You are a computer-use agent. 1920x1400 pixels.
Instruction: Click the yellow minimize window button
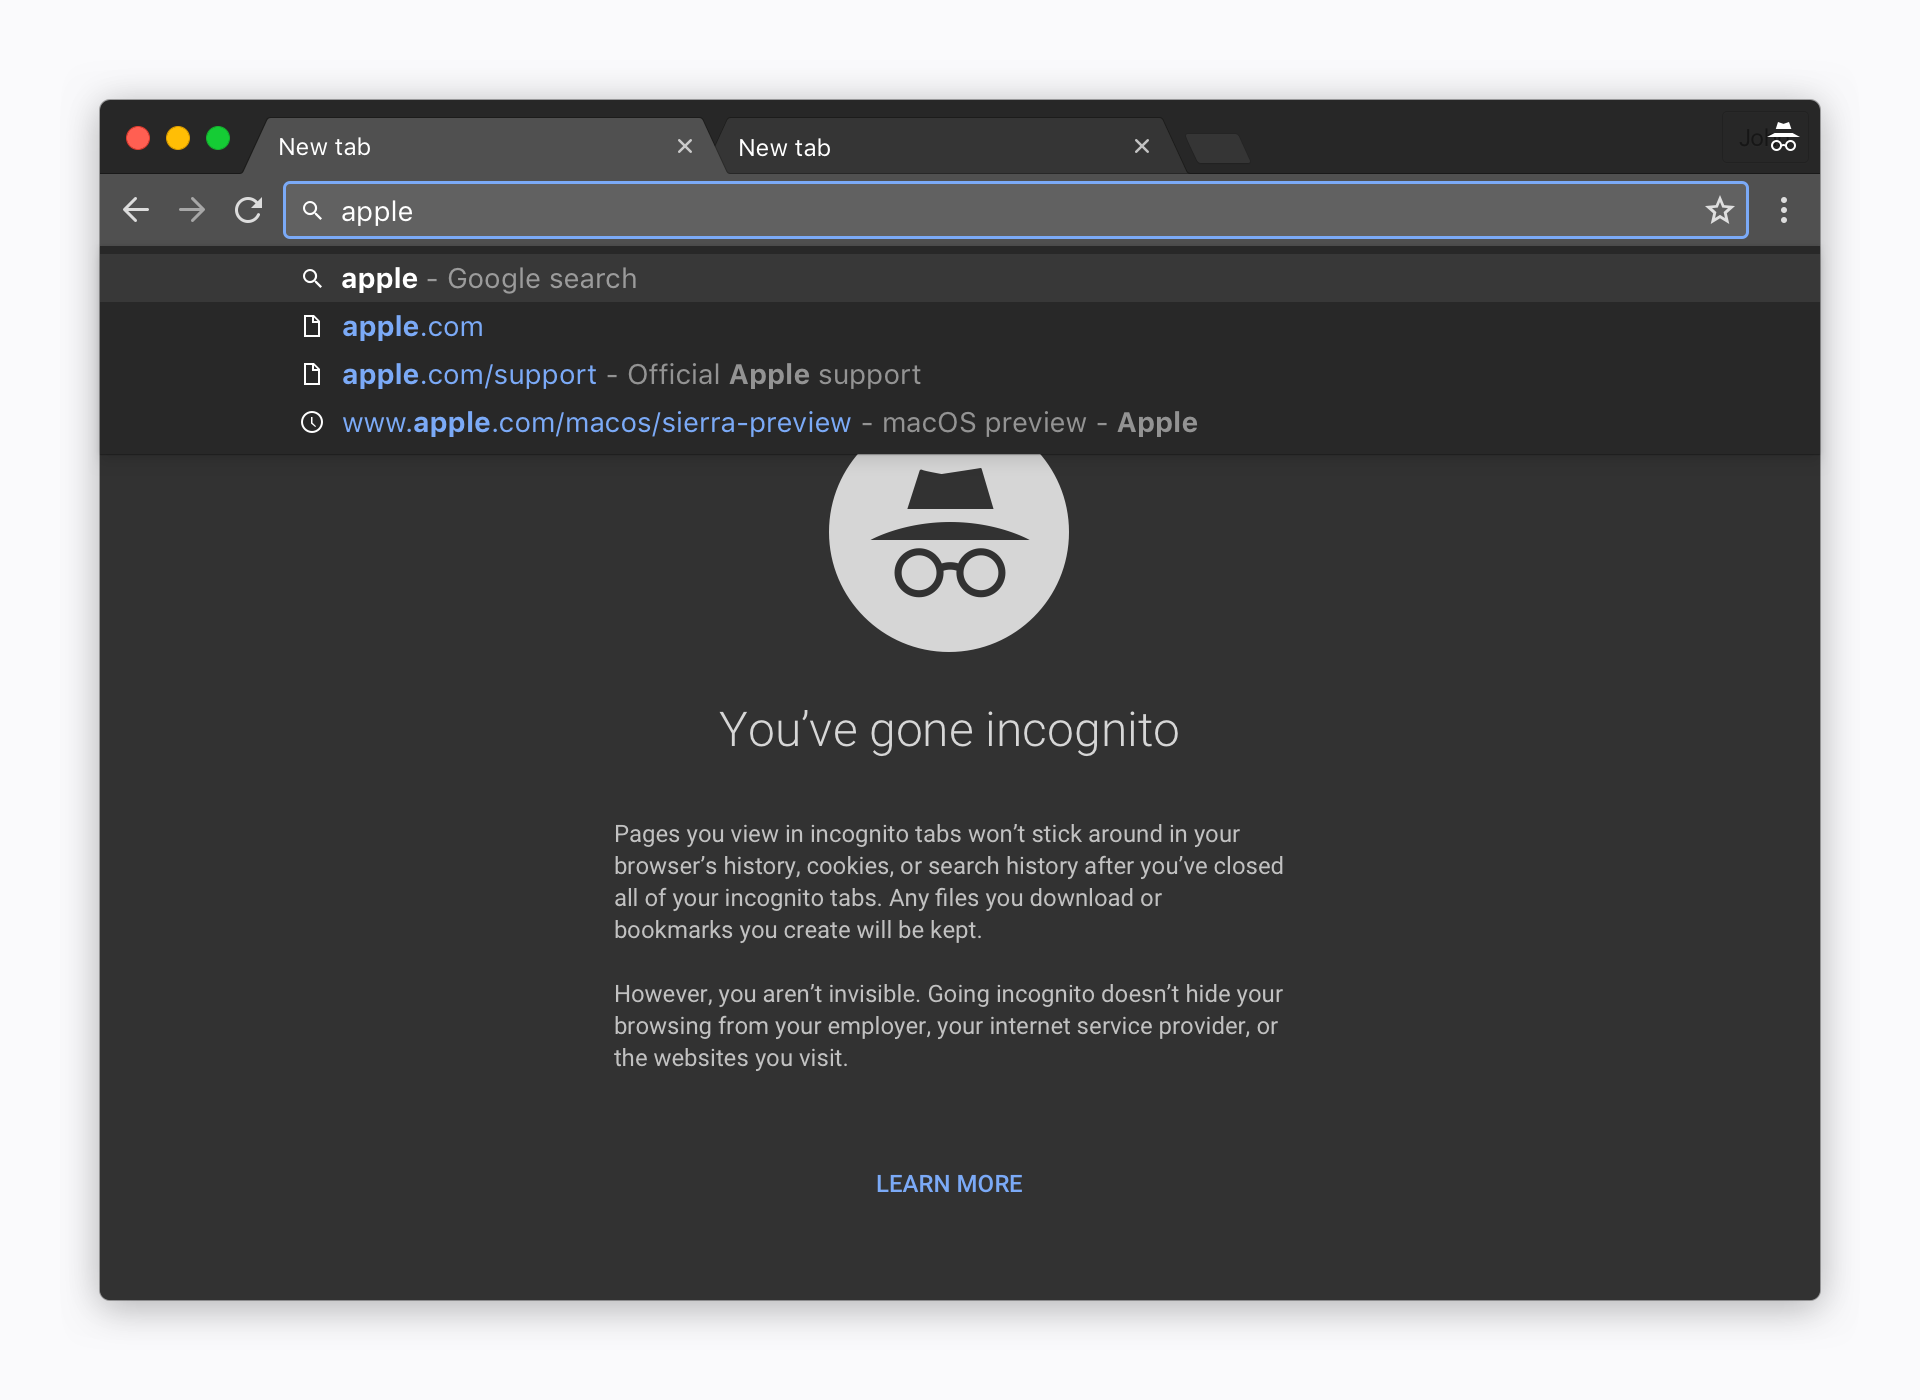click(178, 138)
